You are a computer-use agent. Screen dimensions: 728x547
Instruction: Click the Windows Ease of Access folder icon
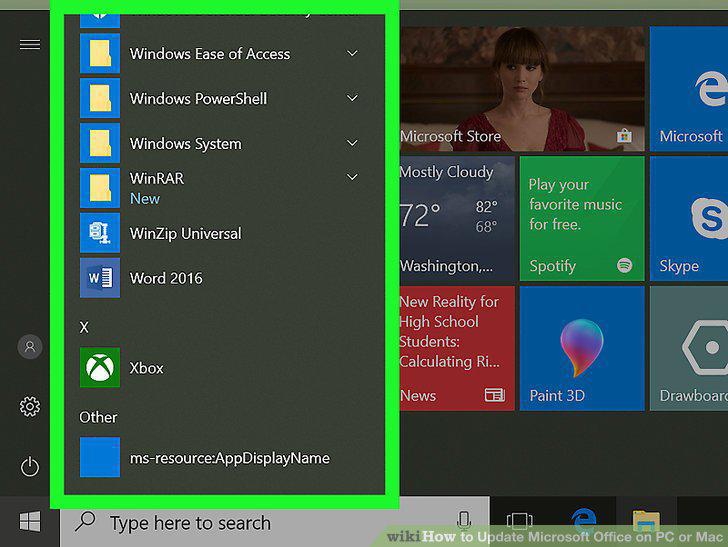point(100,53)
